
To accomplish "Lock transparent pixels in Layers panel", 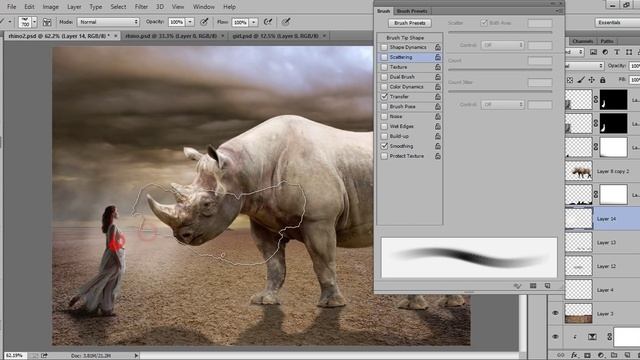I will coord(570,80).
